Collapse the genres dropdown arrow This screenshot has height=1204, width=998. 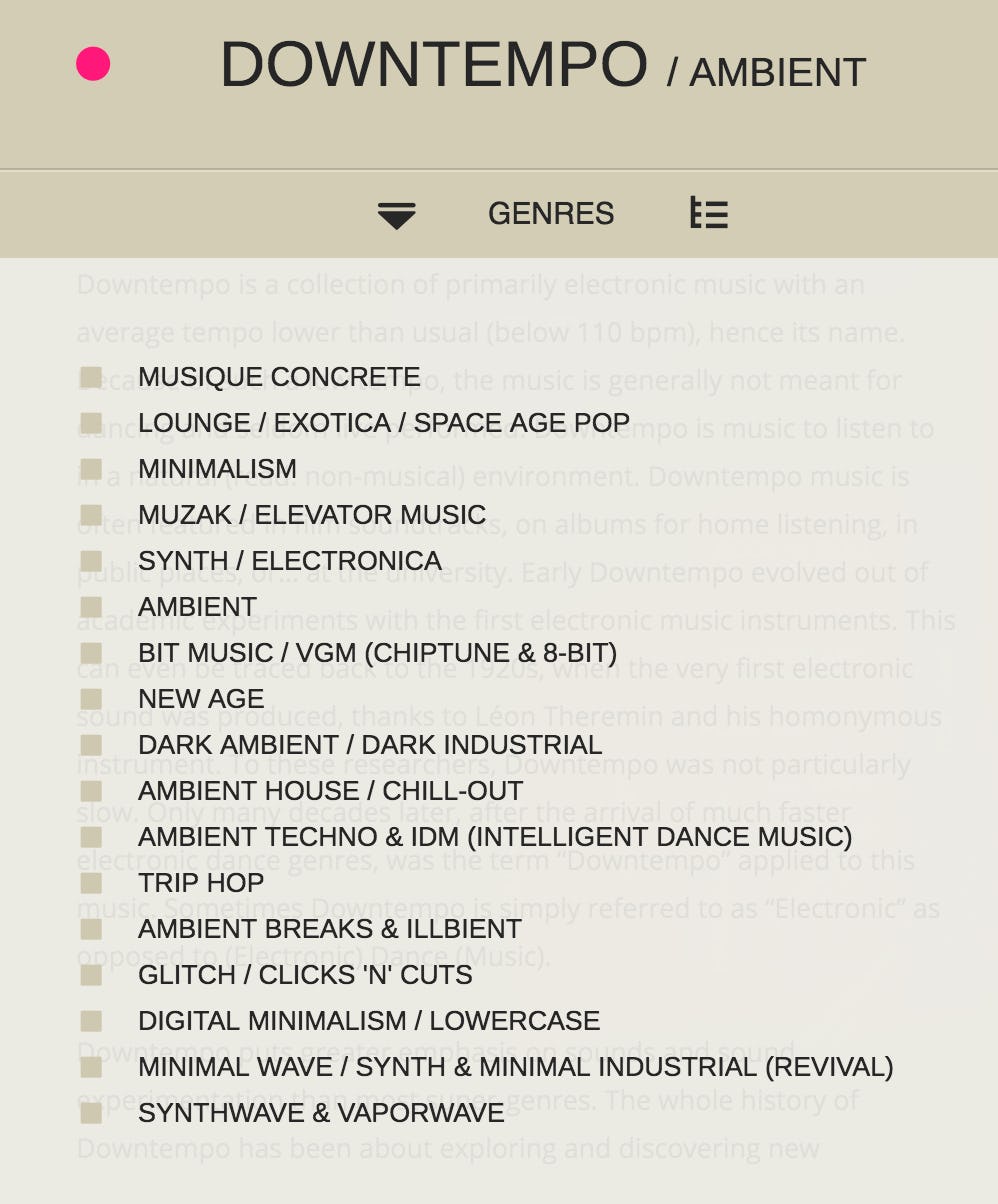coord(396,214)
